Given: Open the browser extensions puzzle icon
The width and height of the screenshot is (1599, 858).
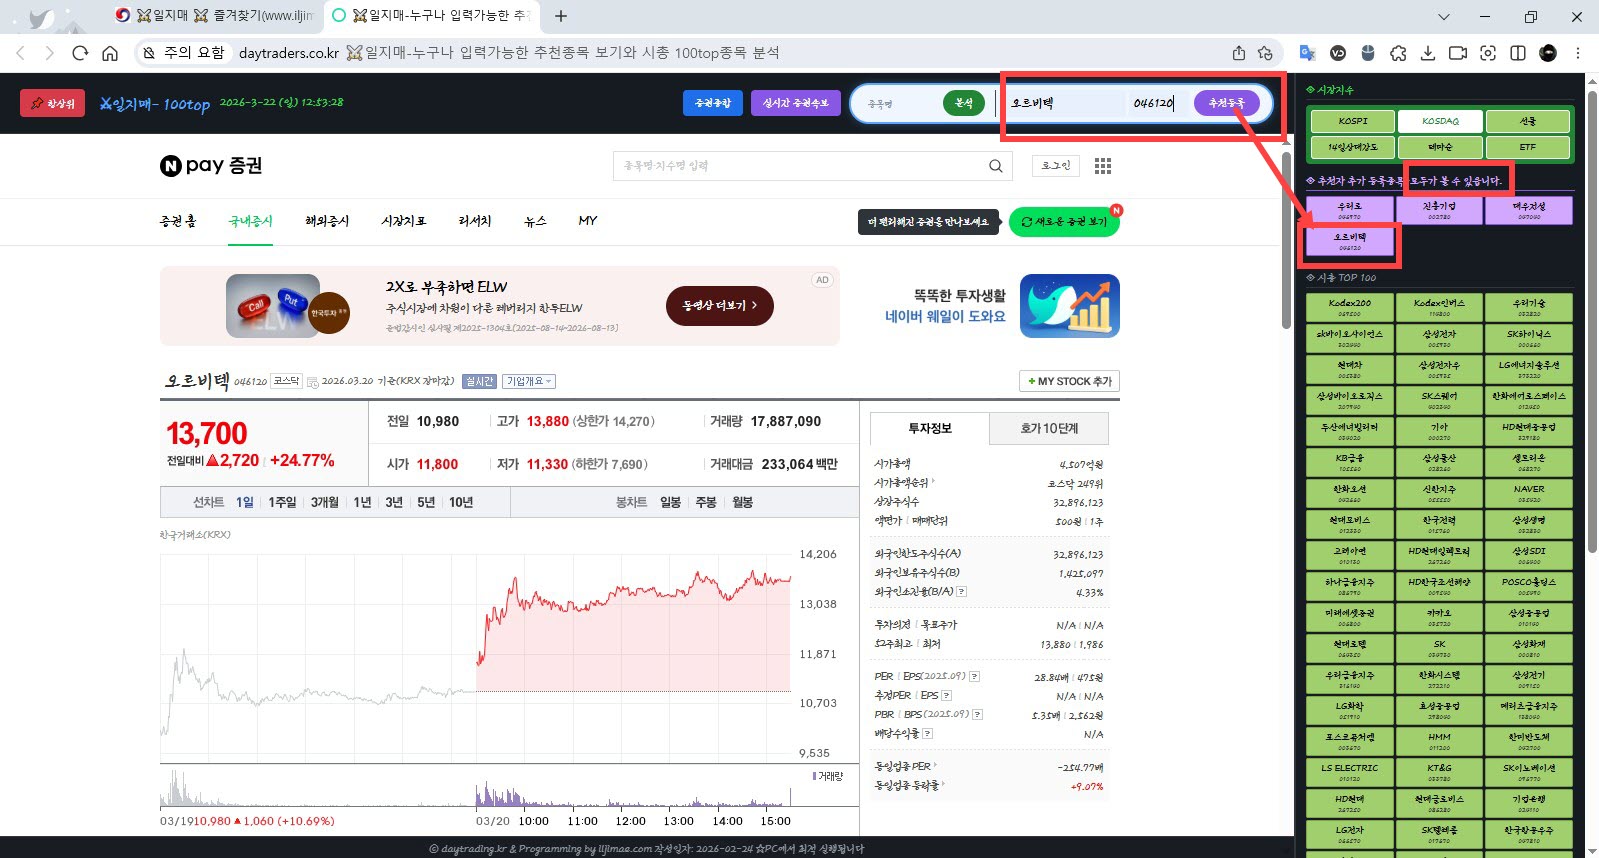Looking at the screenshot, I should (x=1398, y=53).
